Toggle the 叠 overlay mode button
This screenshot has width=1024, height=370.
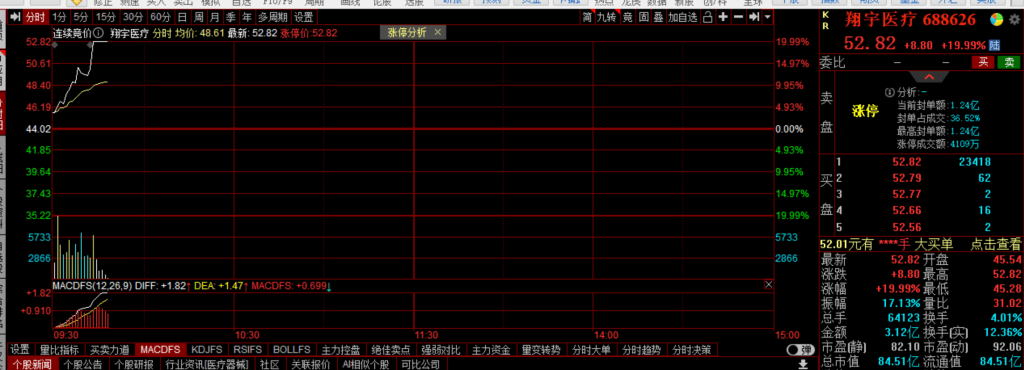point(658,17)
